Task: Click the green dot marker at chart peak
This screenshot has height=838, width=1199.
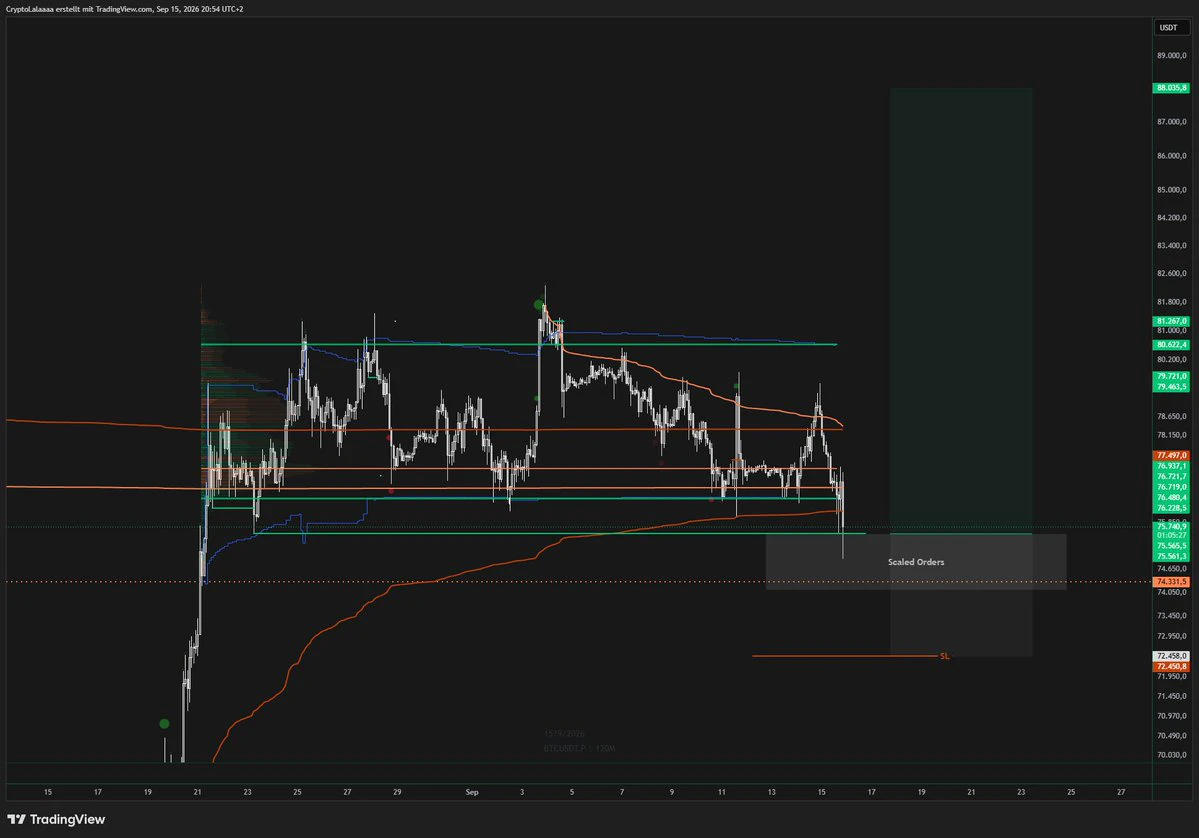Action: coord(538,305)
